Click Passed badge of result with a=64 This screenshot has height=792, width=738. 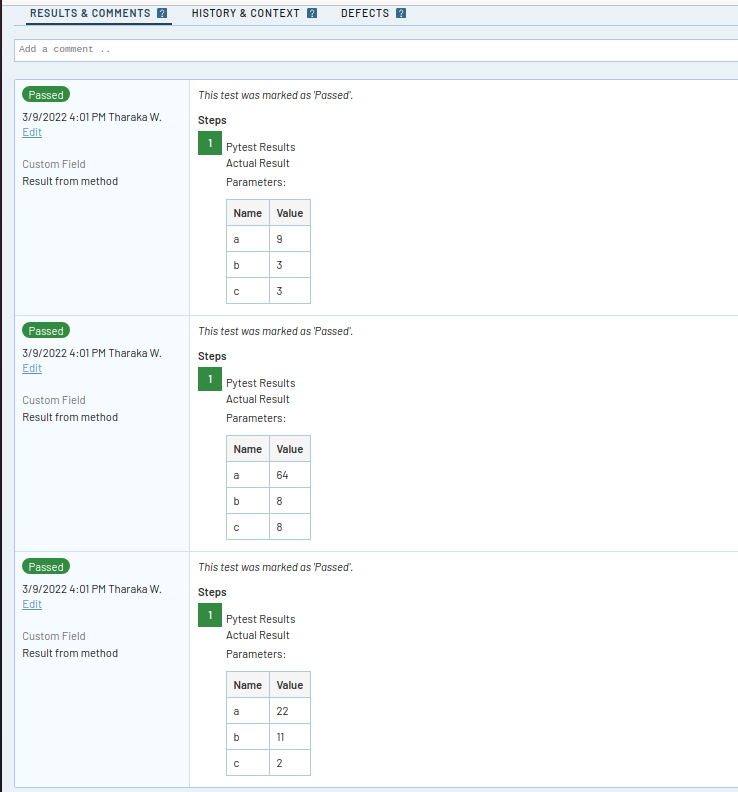(46, 331)
